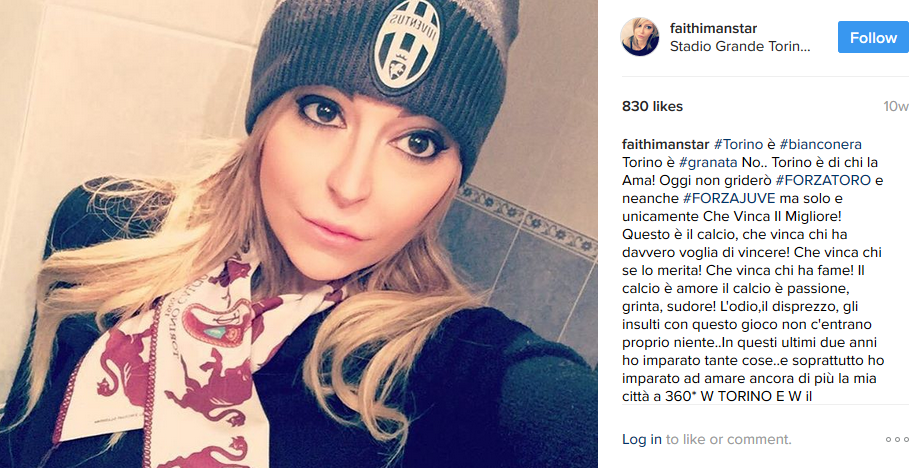Click Log in to like or comment
914x468 pixels.
coord(642,439)
